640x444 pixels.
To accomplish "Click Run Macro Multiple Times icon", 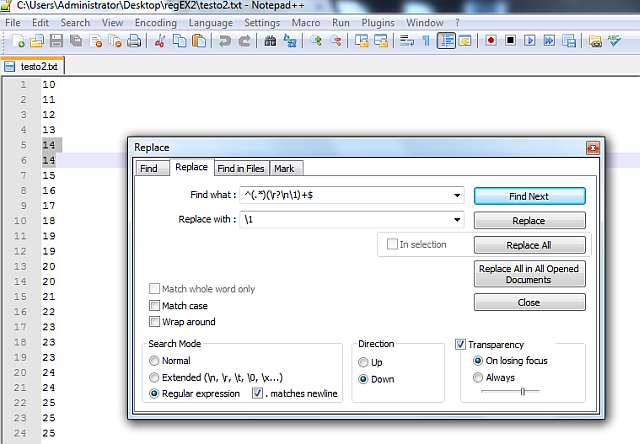I will coord(549,41).
